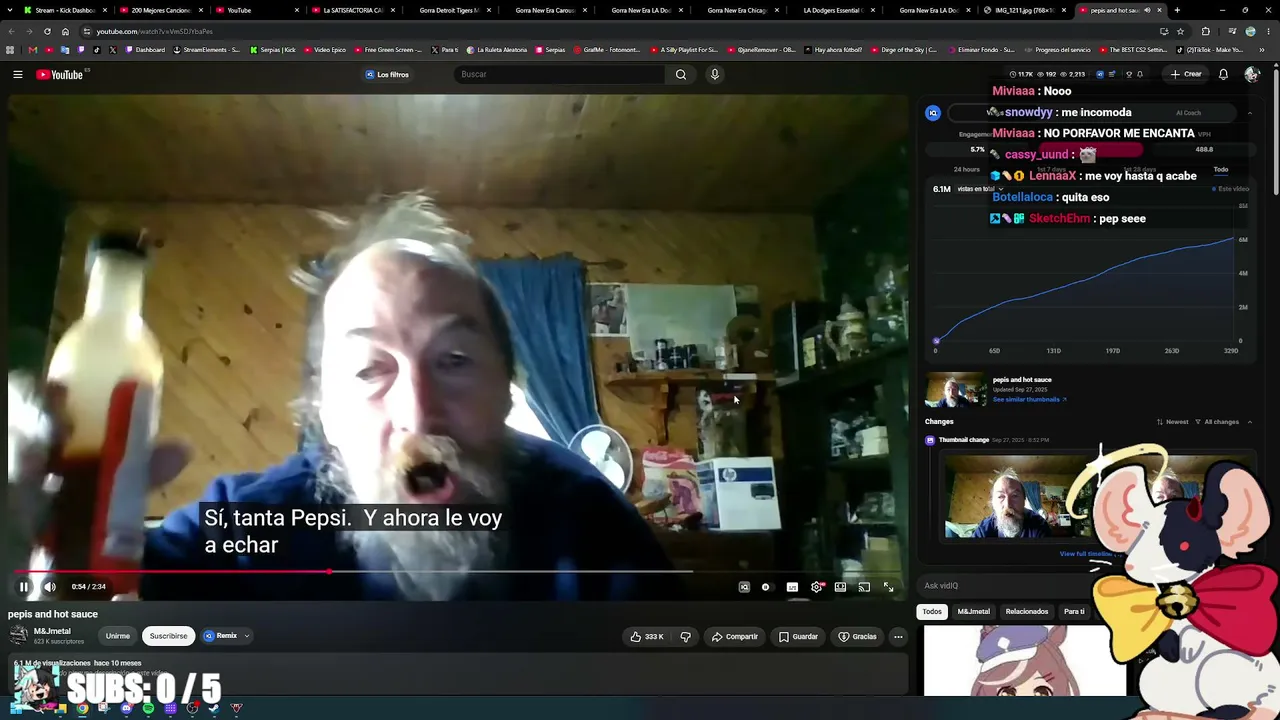Subscribe to M&Jmetal channel
Screen dimensions: 1280x720
[x=168, y=636]
